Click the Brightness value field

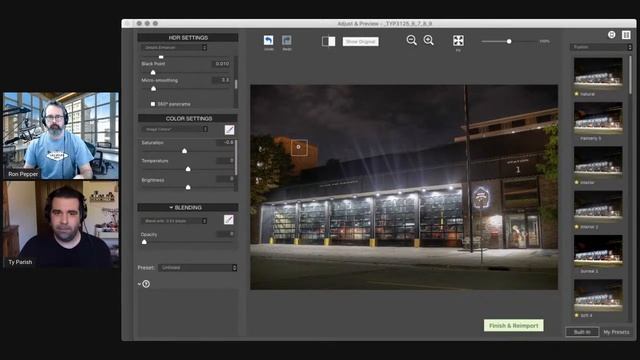click(225, 180)
